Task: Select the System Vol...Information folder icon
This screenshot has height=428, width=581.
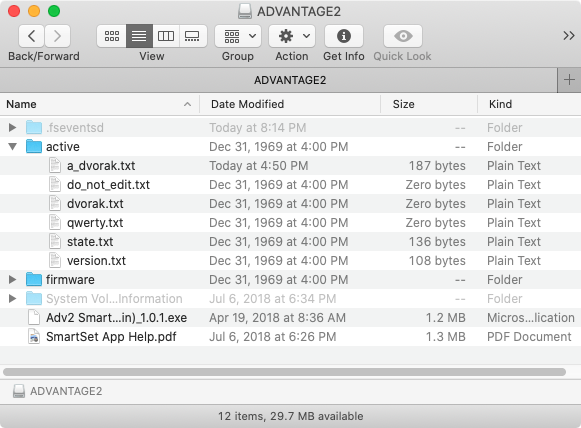Action: point(34,298)
